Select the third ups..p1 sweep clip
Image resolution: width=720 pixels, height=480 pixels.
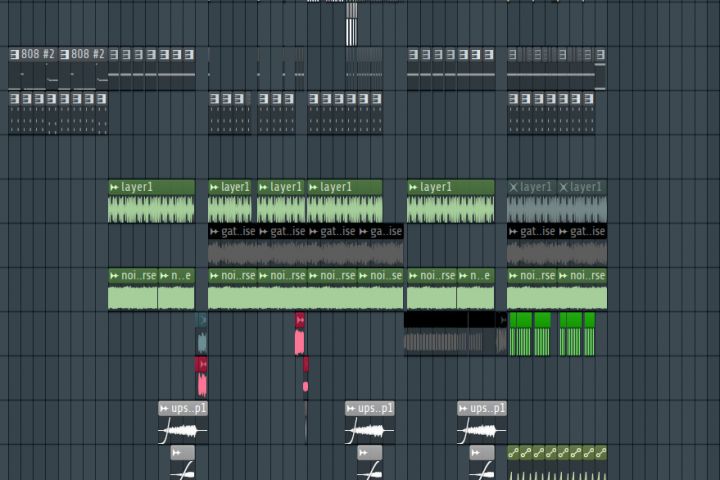(x=482, y=422)
